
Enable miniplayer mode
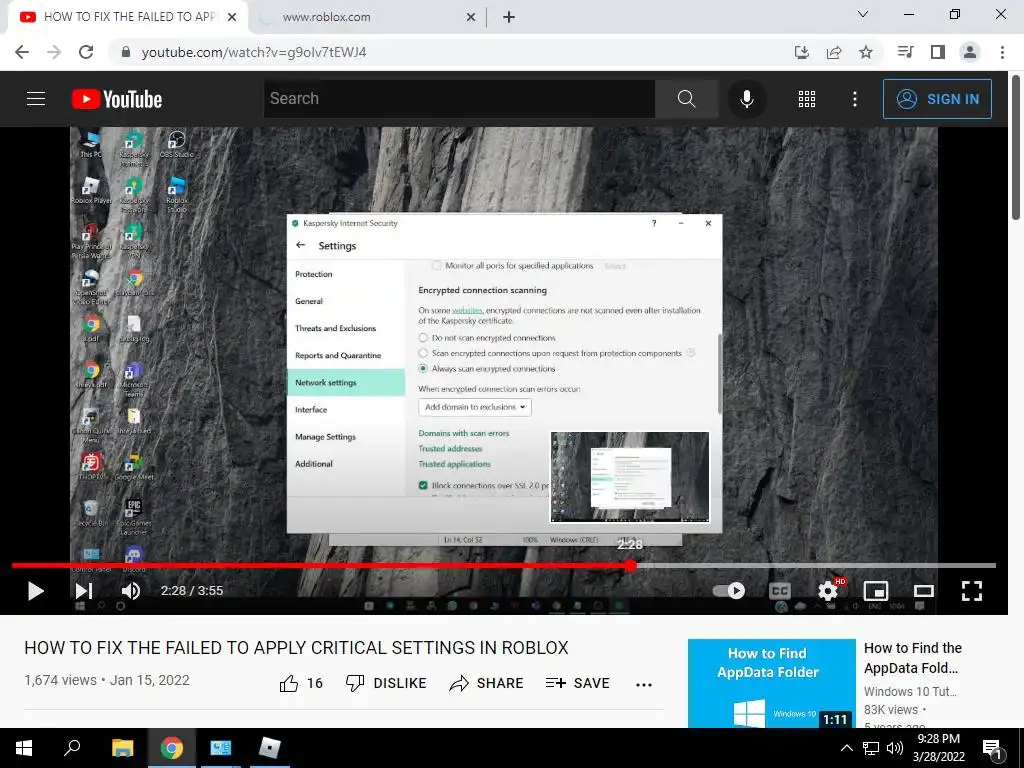pyautogui.click(x=876, y=591)
